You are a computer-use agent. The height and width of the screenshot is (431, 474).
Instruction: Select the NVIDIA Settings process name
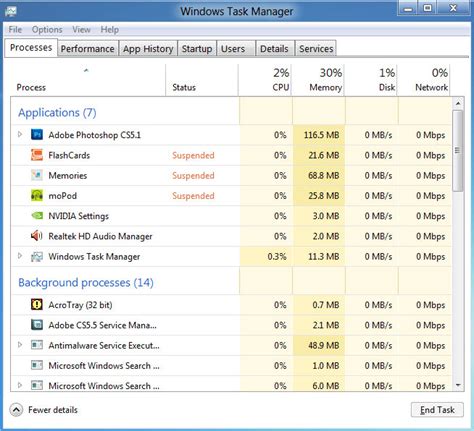click(79, 216)
